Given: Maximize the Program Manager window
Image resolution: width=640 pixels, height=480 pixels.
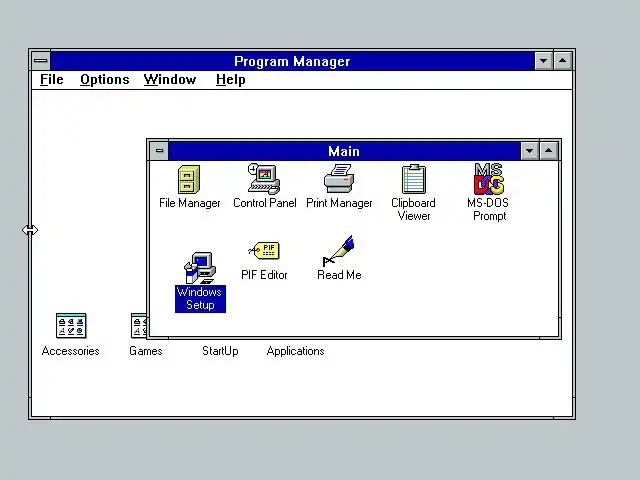Looking at the screenshot, I should pyautogui.click(x=562, y=61).
